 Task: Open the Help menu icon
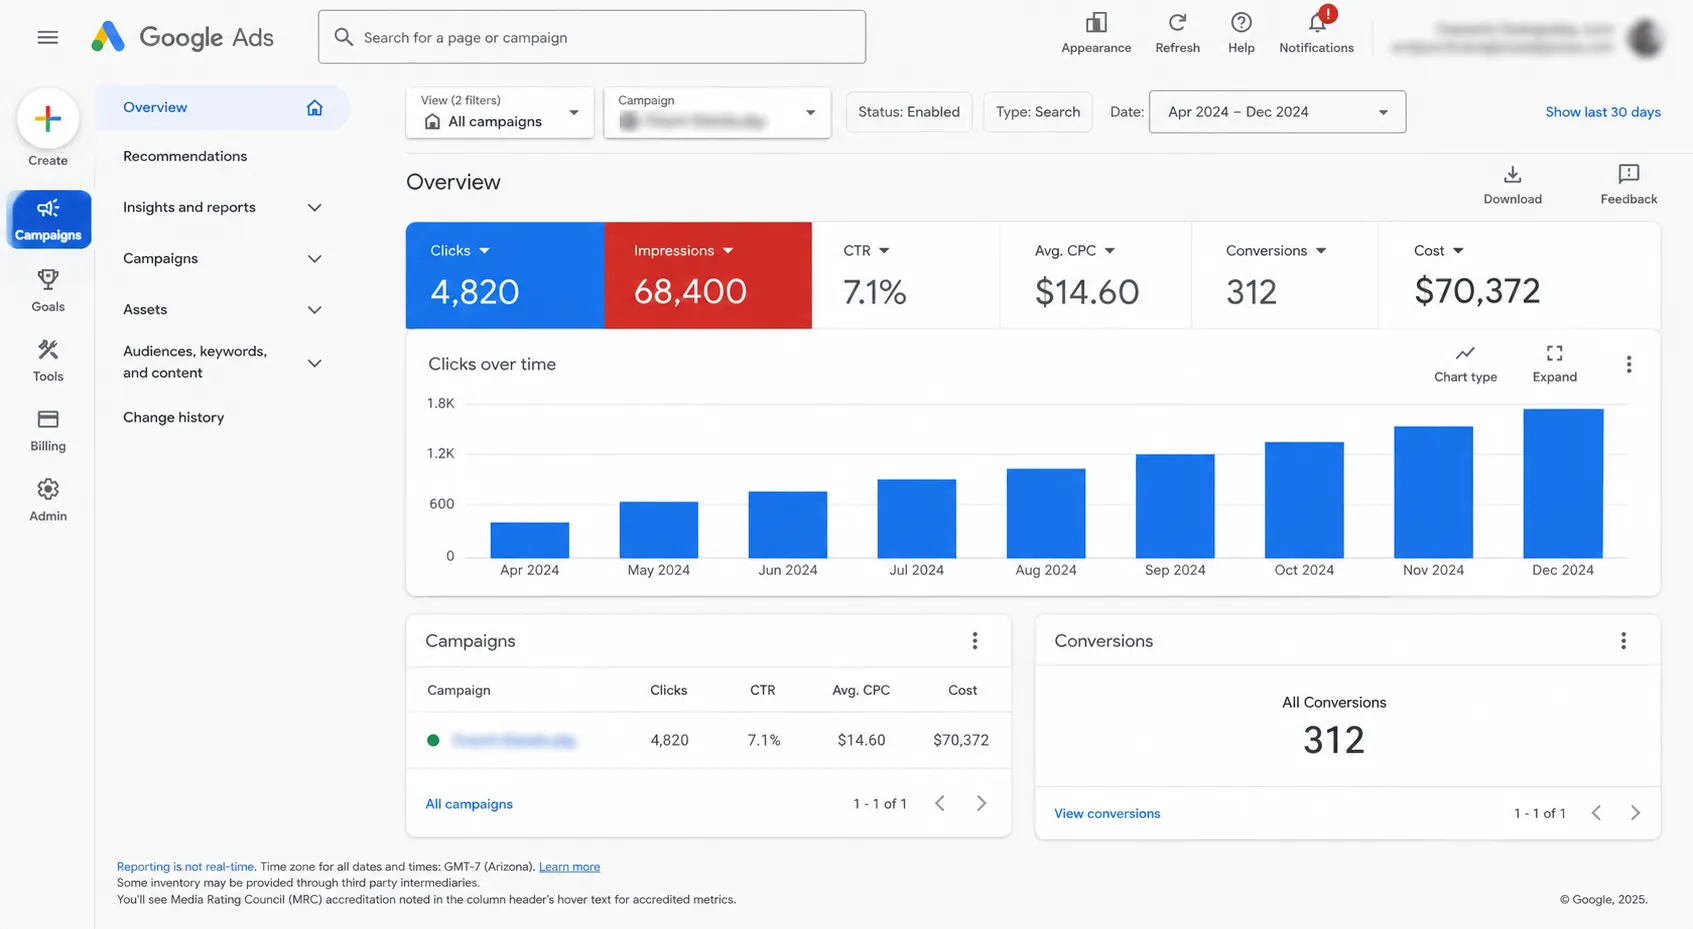(1241, 33)
